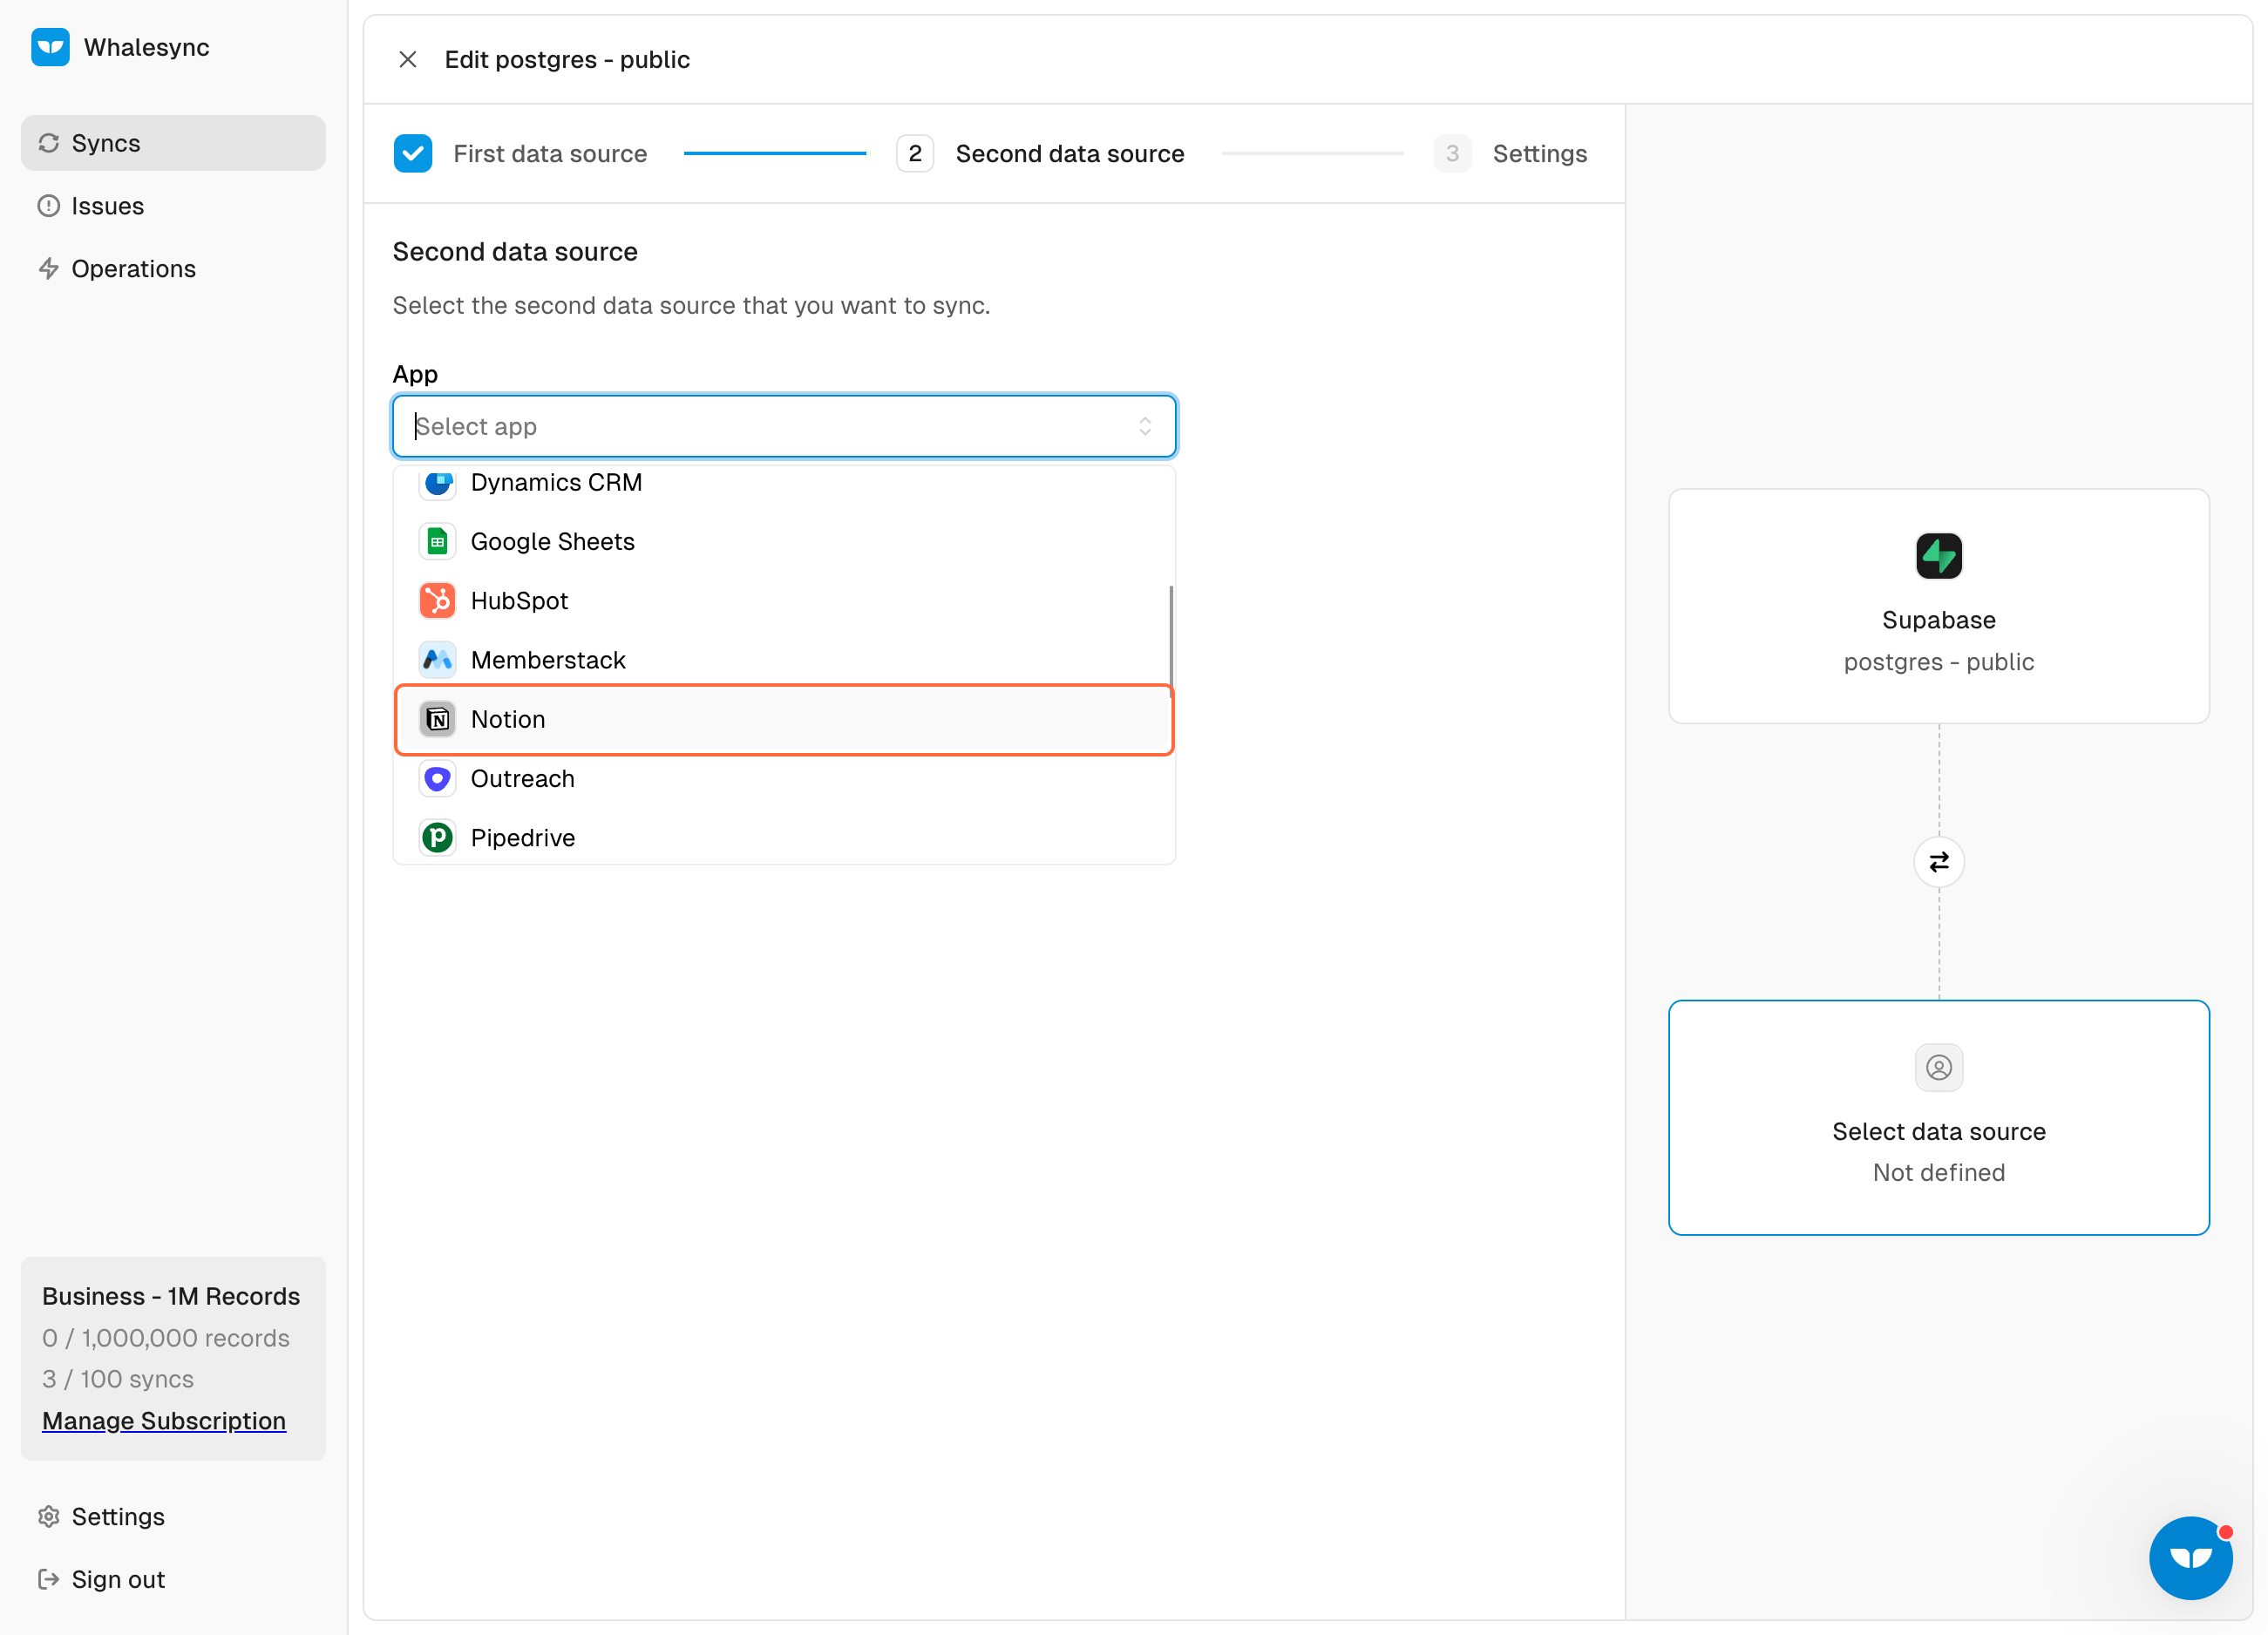
Task: Click the Outreach app icon
Action: [x=437, y=778]
